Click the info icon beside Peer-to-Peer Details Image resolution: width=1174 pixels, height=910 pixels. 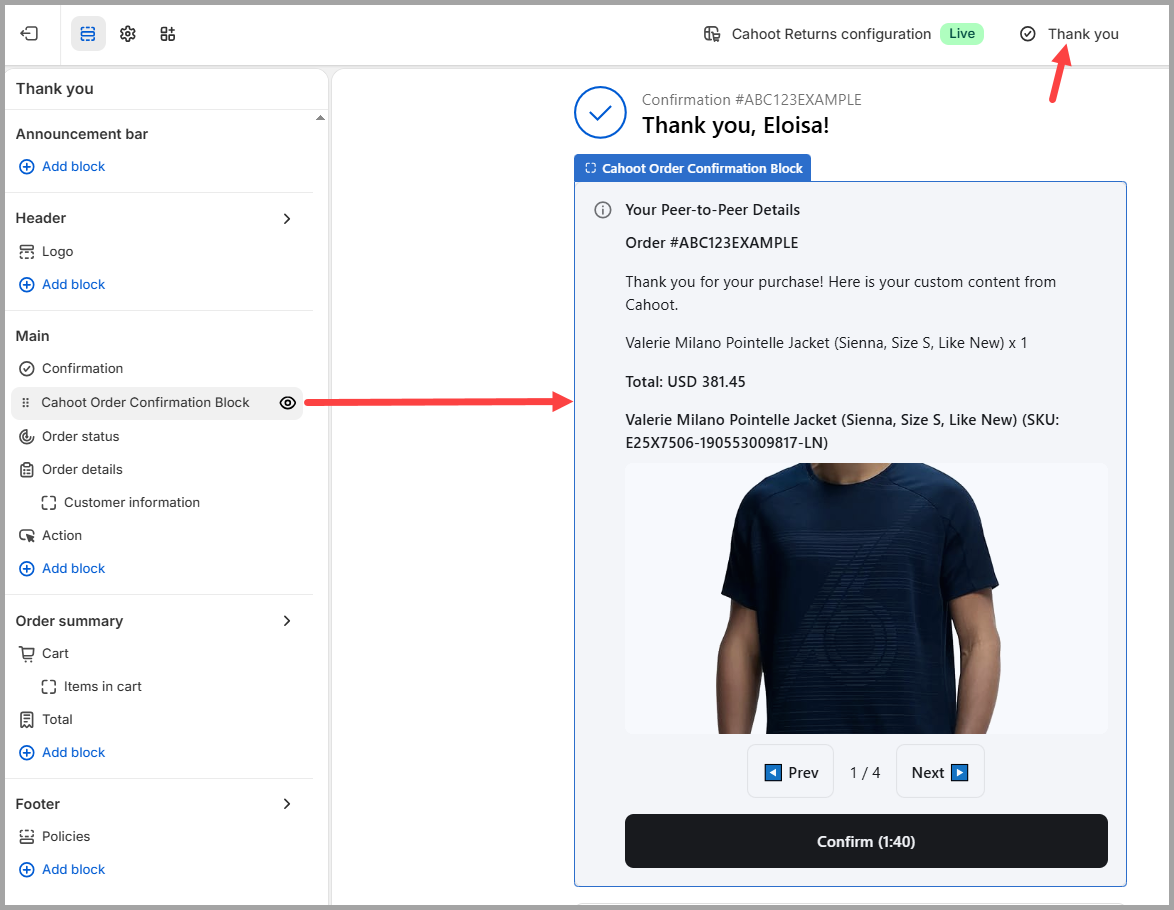603,210
